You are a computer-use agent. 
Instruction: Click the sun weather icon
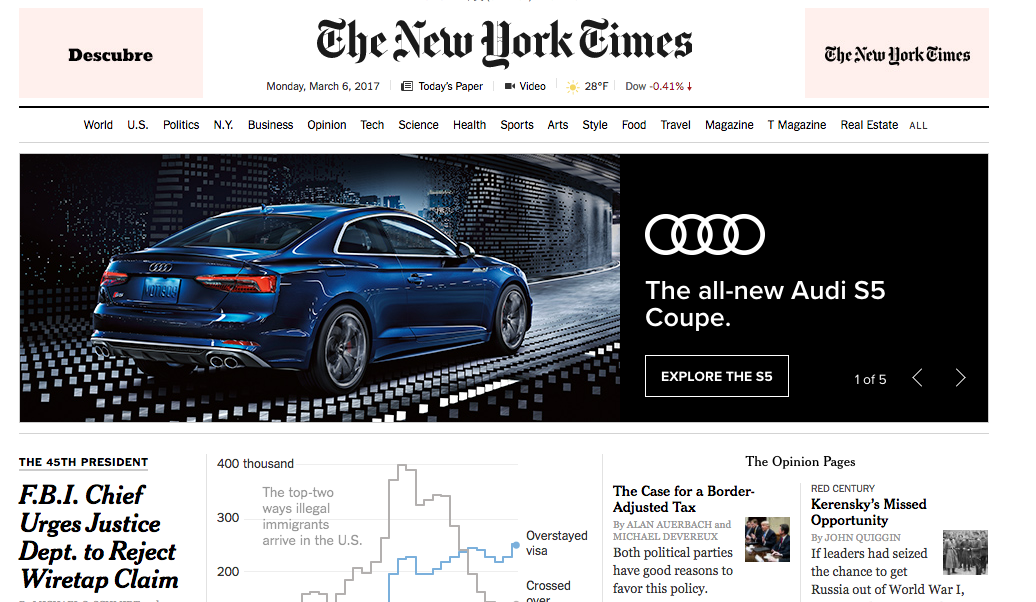tap(573, 87)
